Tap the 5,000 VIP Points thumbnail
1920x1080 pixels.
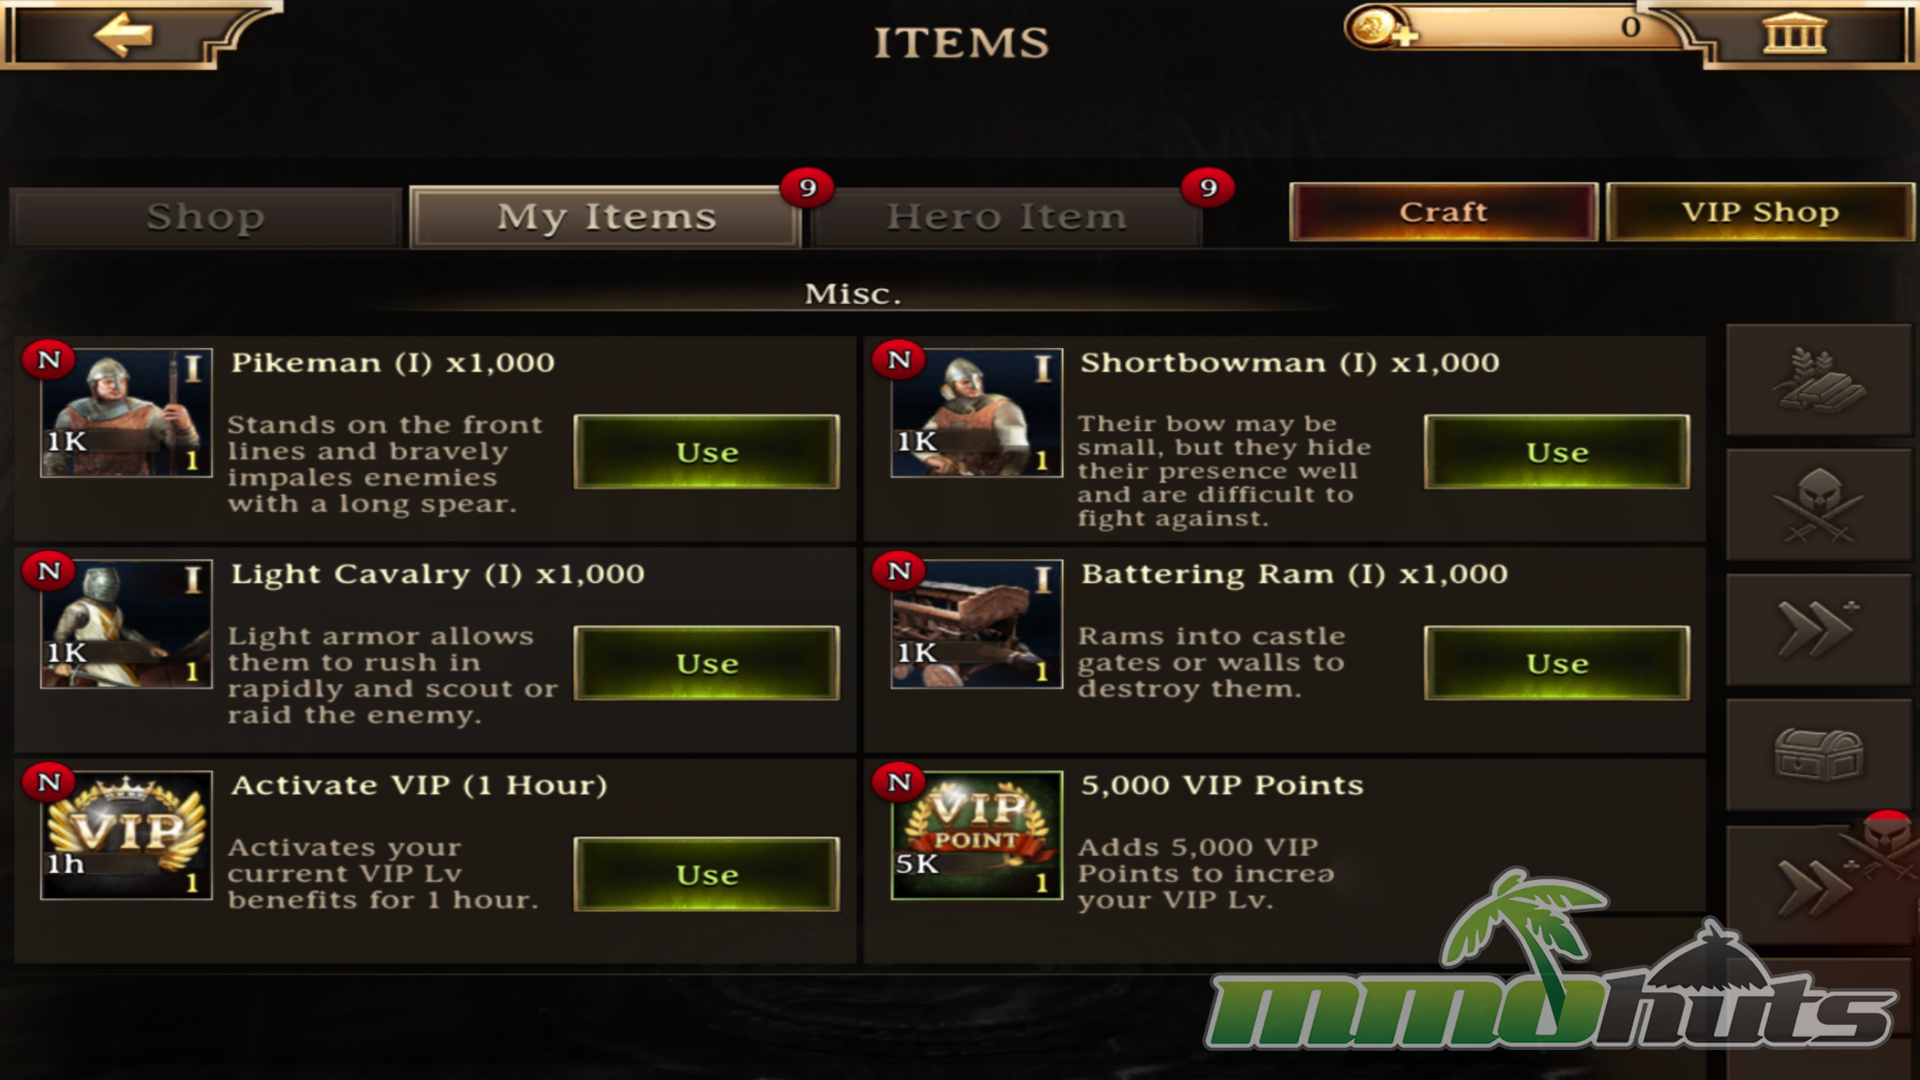click(976, 835)
